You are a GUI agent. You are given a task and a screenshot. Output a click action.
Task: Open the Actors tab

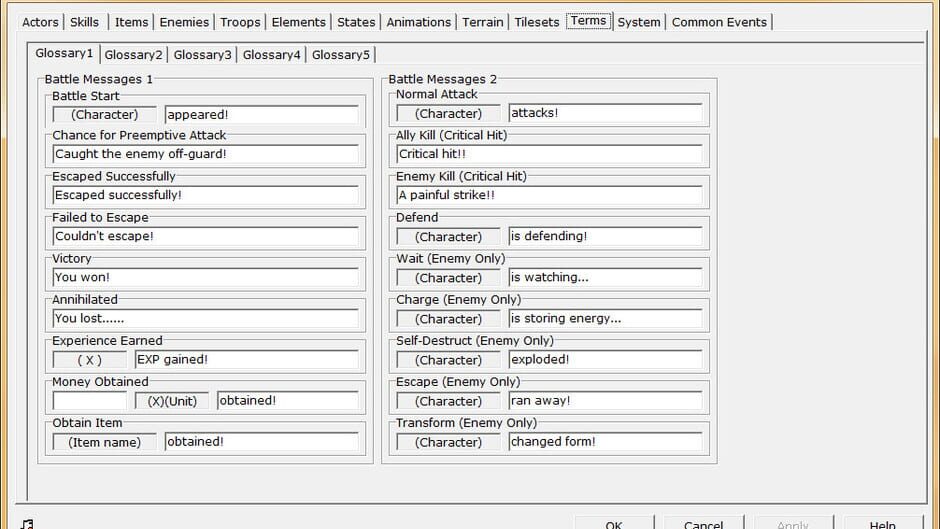(40, 22)
